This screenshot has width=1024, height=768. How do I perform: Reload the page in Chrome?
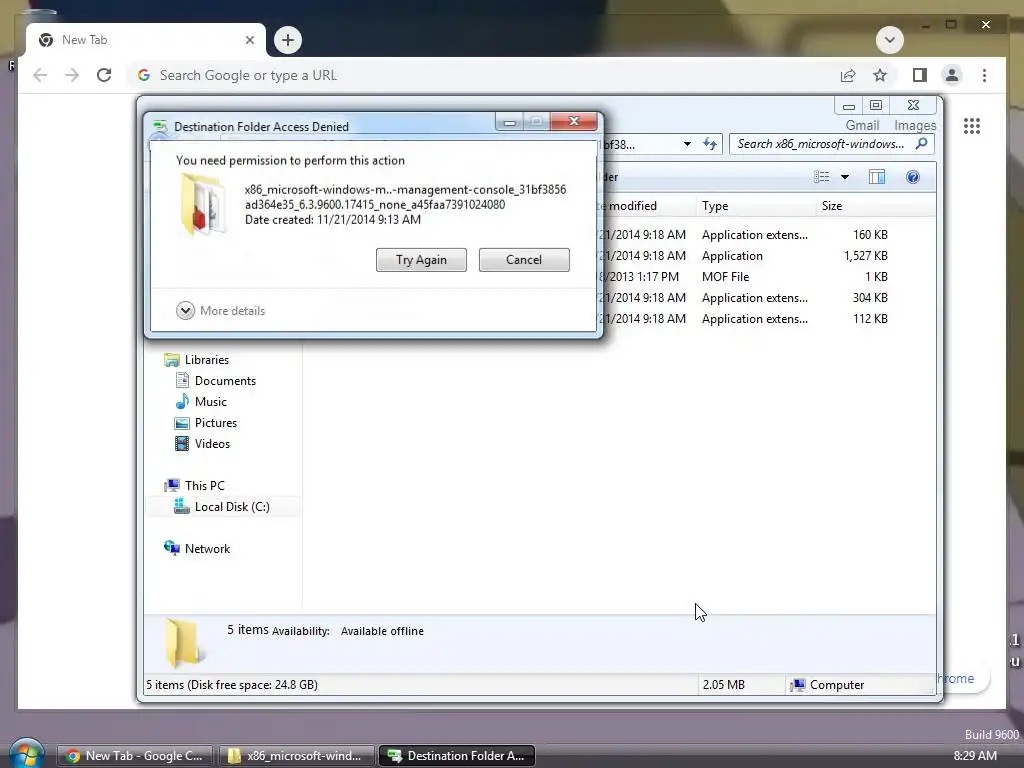click(104, 75)
